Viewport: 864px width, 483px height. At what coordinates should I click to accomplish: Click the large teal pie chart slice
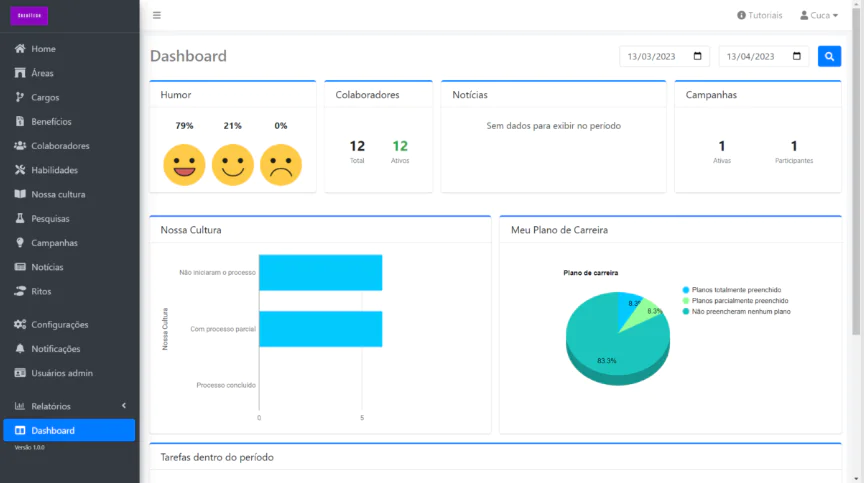600,345
